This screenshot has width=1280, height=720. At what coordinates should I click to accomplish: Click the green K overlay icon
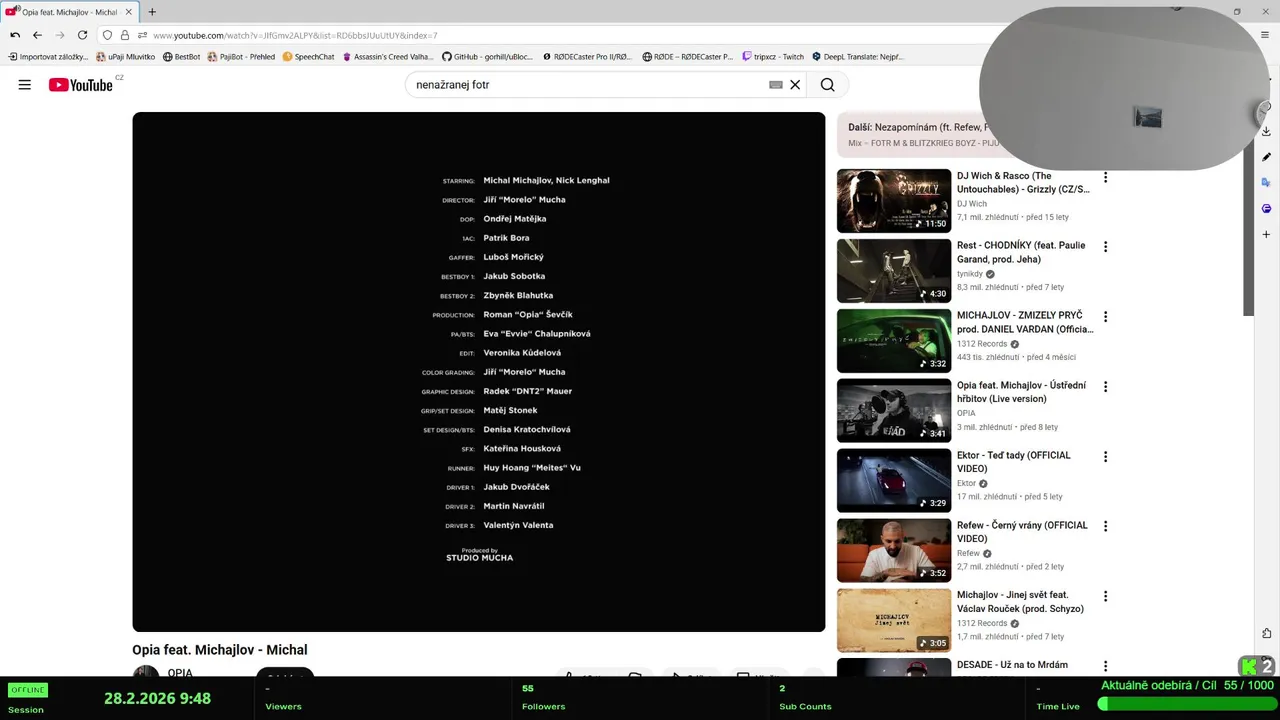tap(1249, 666)
